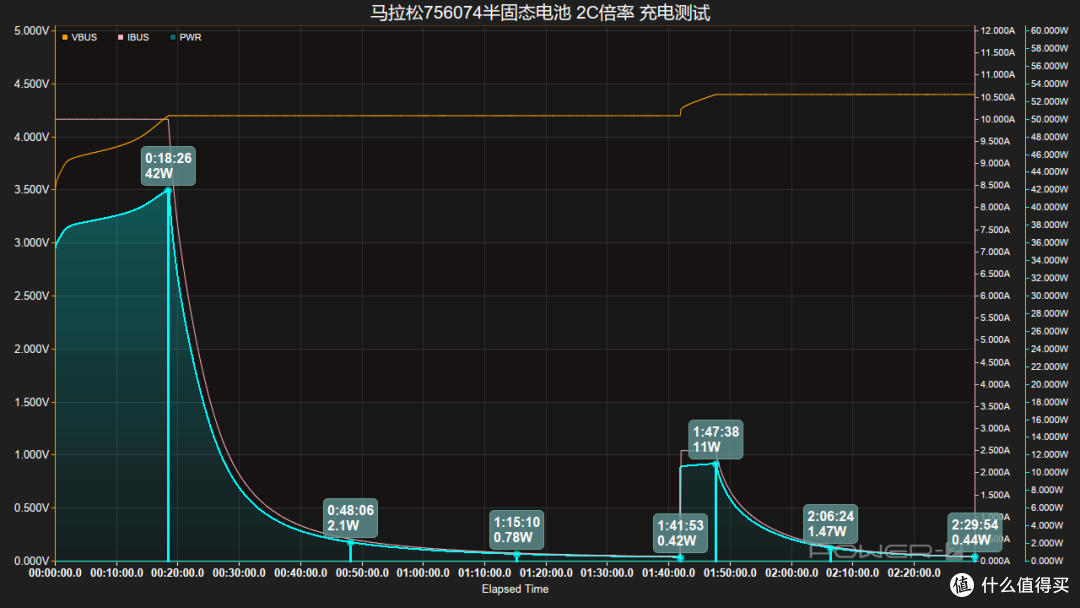Click the 02:20:00.0 time tick
1080x608 pixels.
coord(913,573)
